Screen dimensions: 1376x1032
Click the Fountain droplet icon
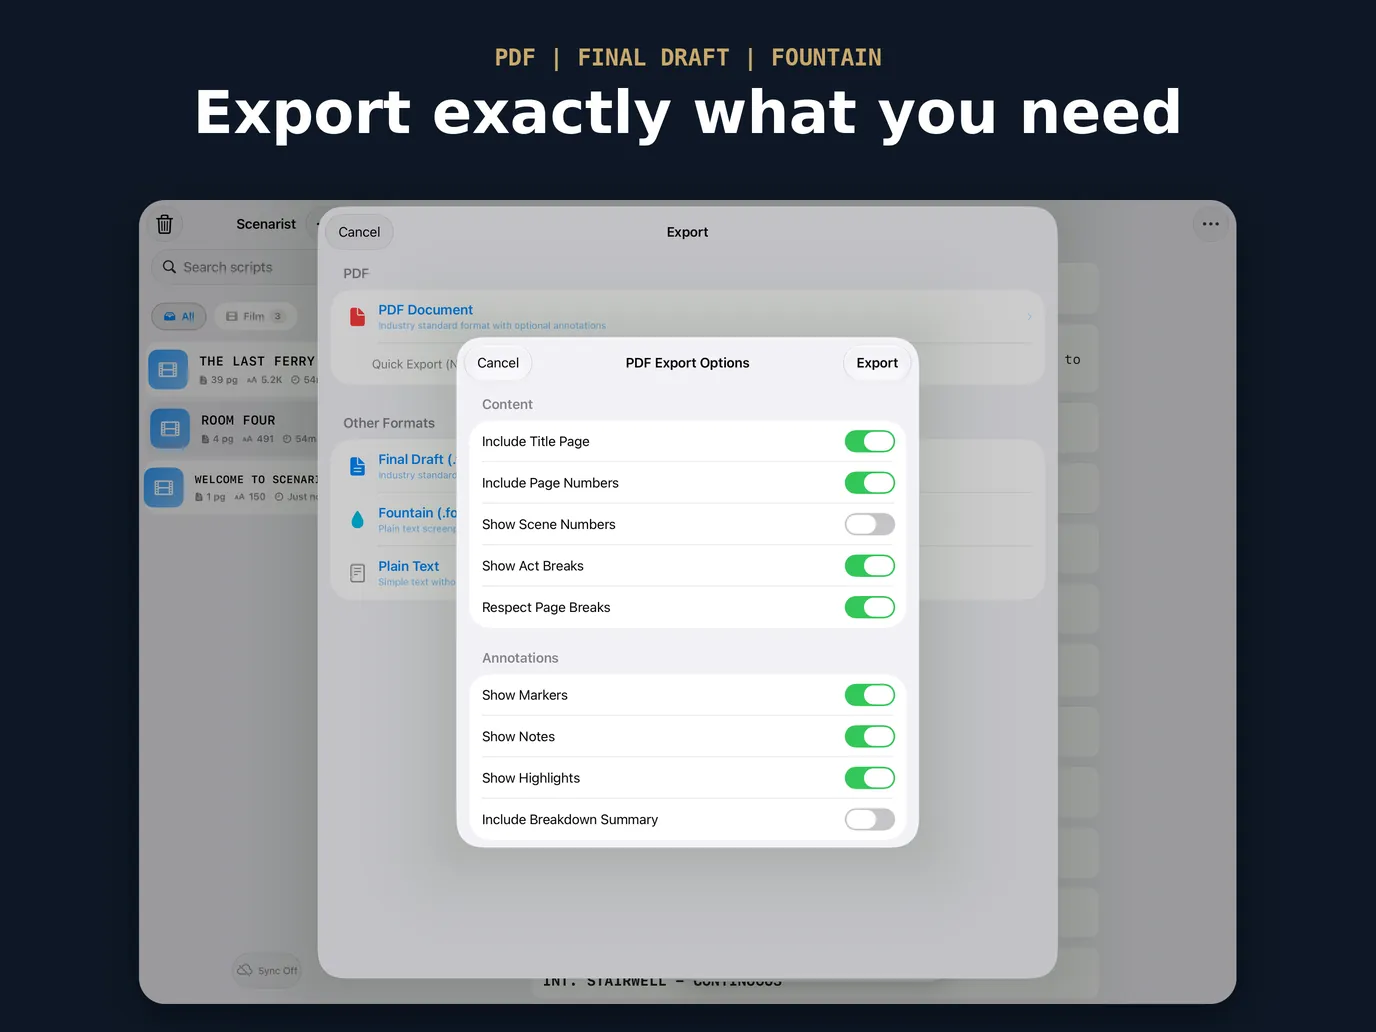tap(358, 520)
